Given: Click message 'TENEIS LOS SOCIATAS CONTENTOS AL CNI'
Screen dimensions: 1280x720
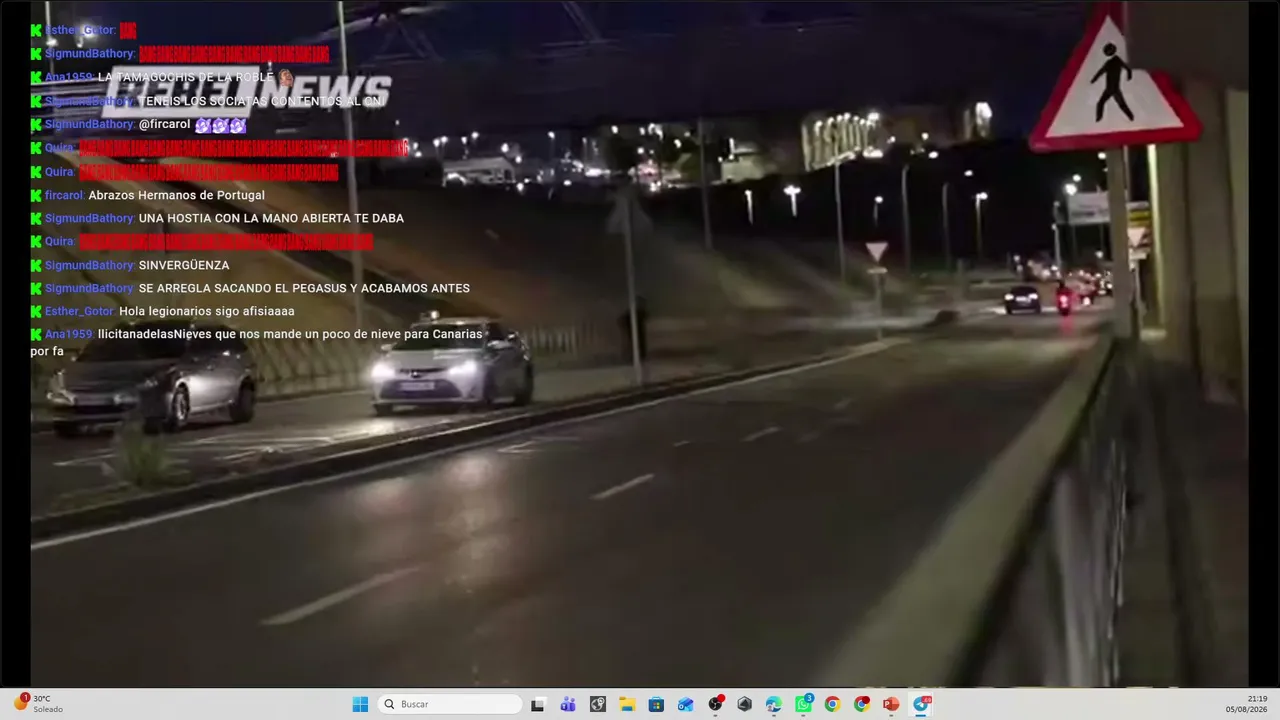Looking at the screenshot, I should point(262,101).
